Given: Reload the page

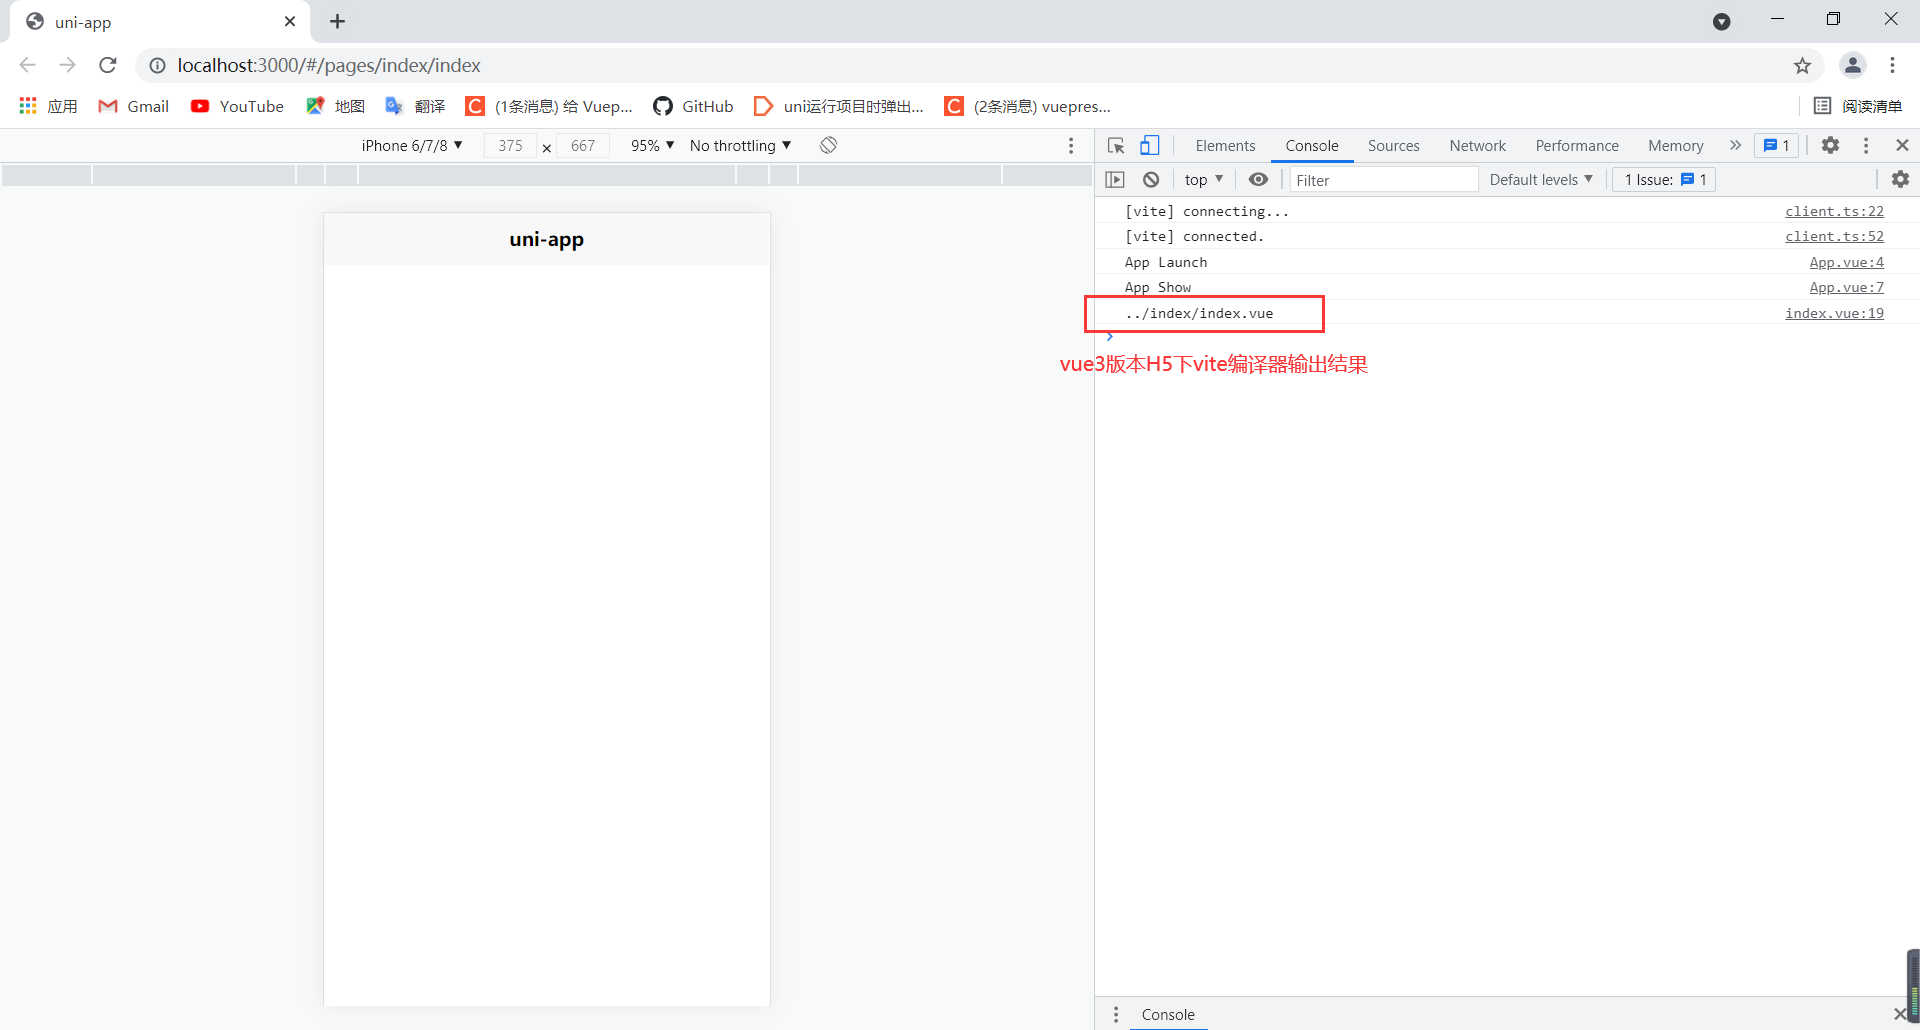Looking at the screenshot, I should click(x=108, y=66).
